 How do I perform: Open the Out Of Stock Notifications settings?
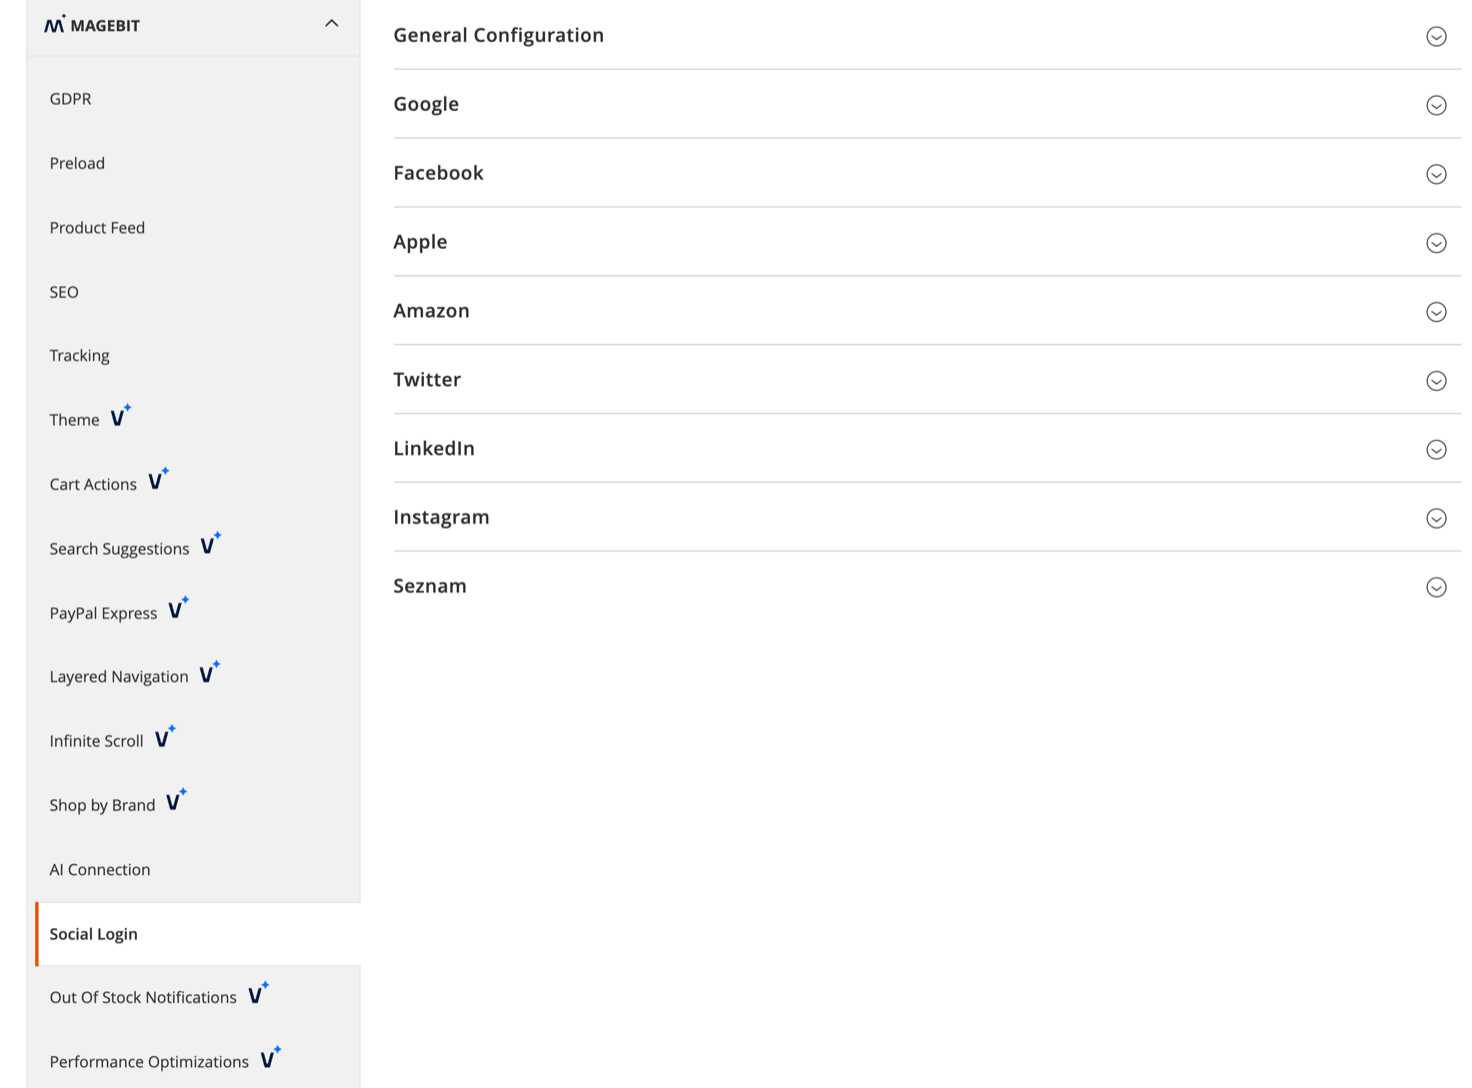[x=143, y=998]
